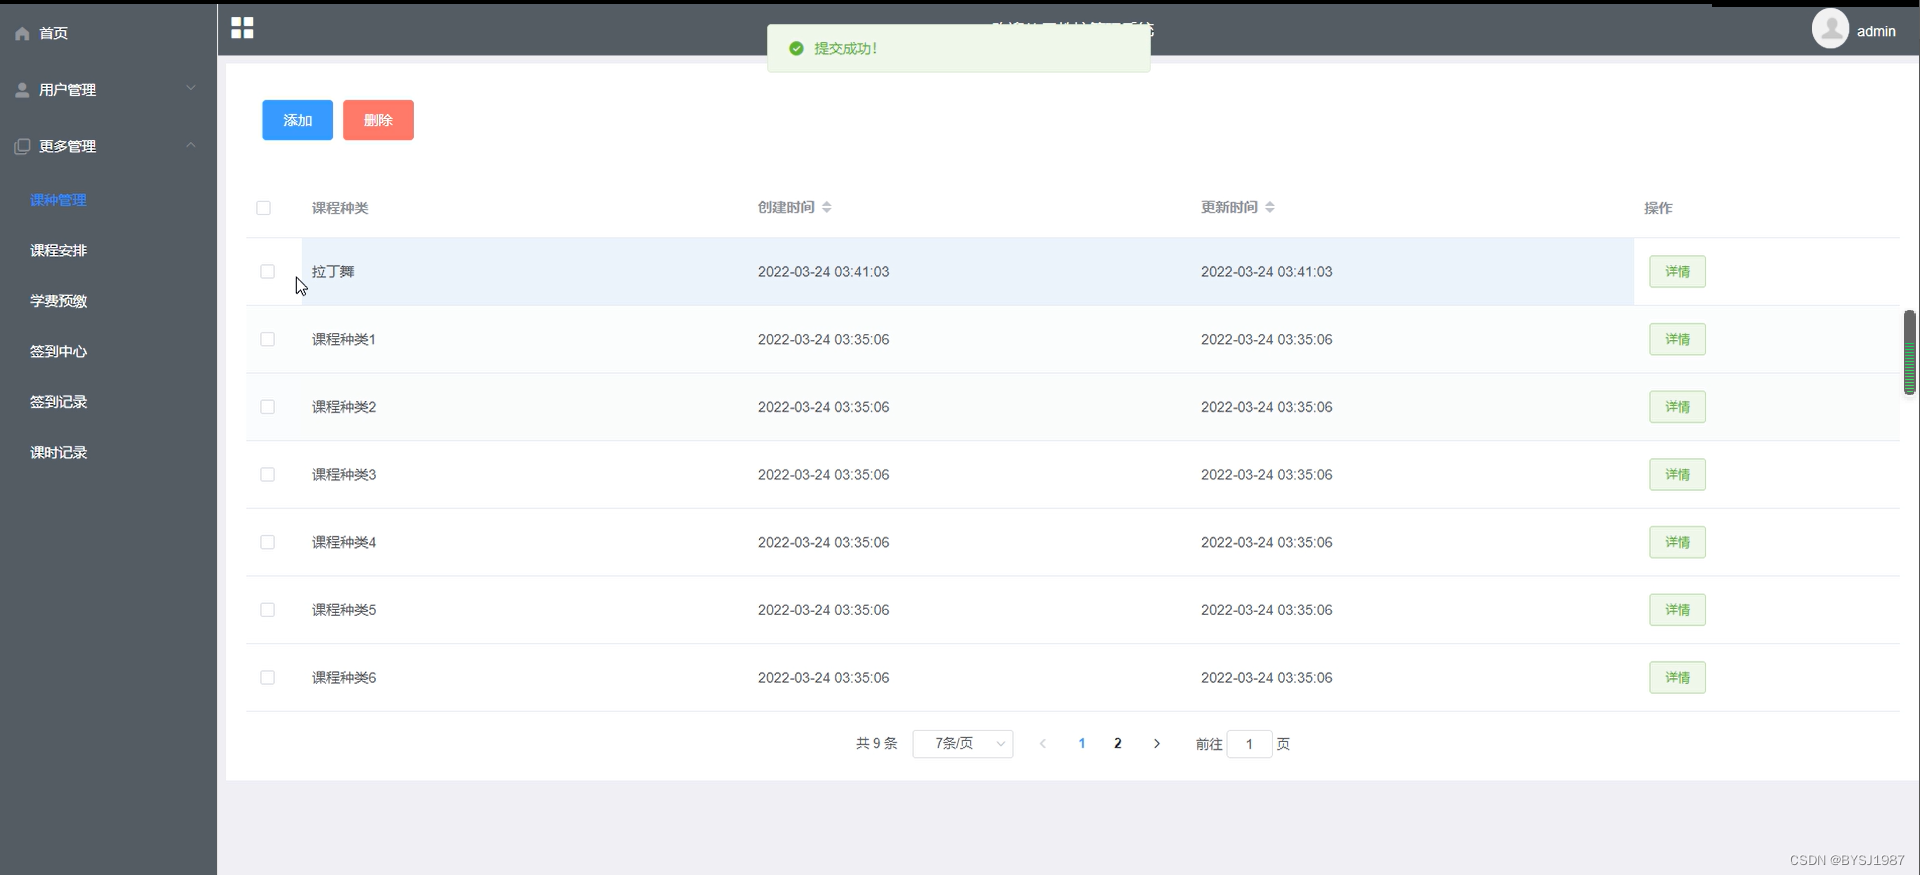Check the 课程种类3 row checkbox
This screenshot has width=1920, height=875.
pos(267,475)
